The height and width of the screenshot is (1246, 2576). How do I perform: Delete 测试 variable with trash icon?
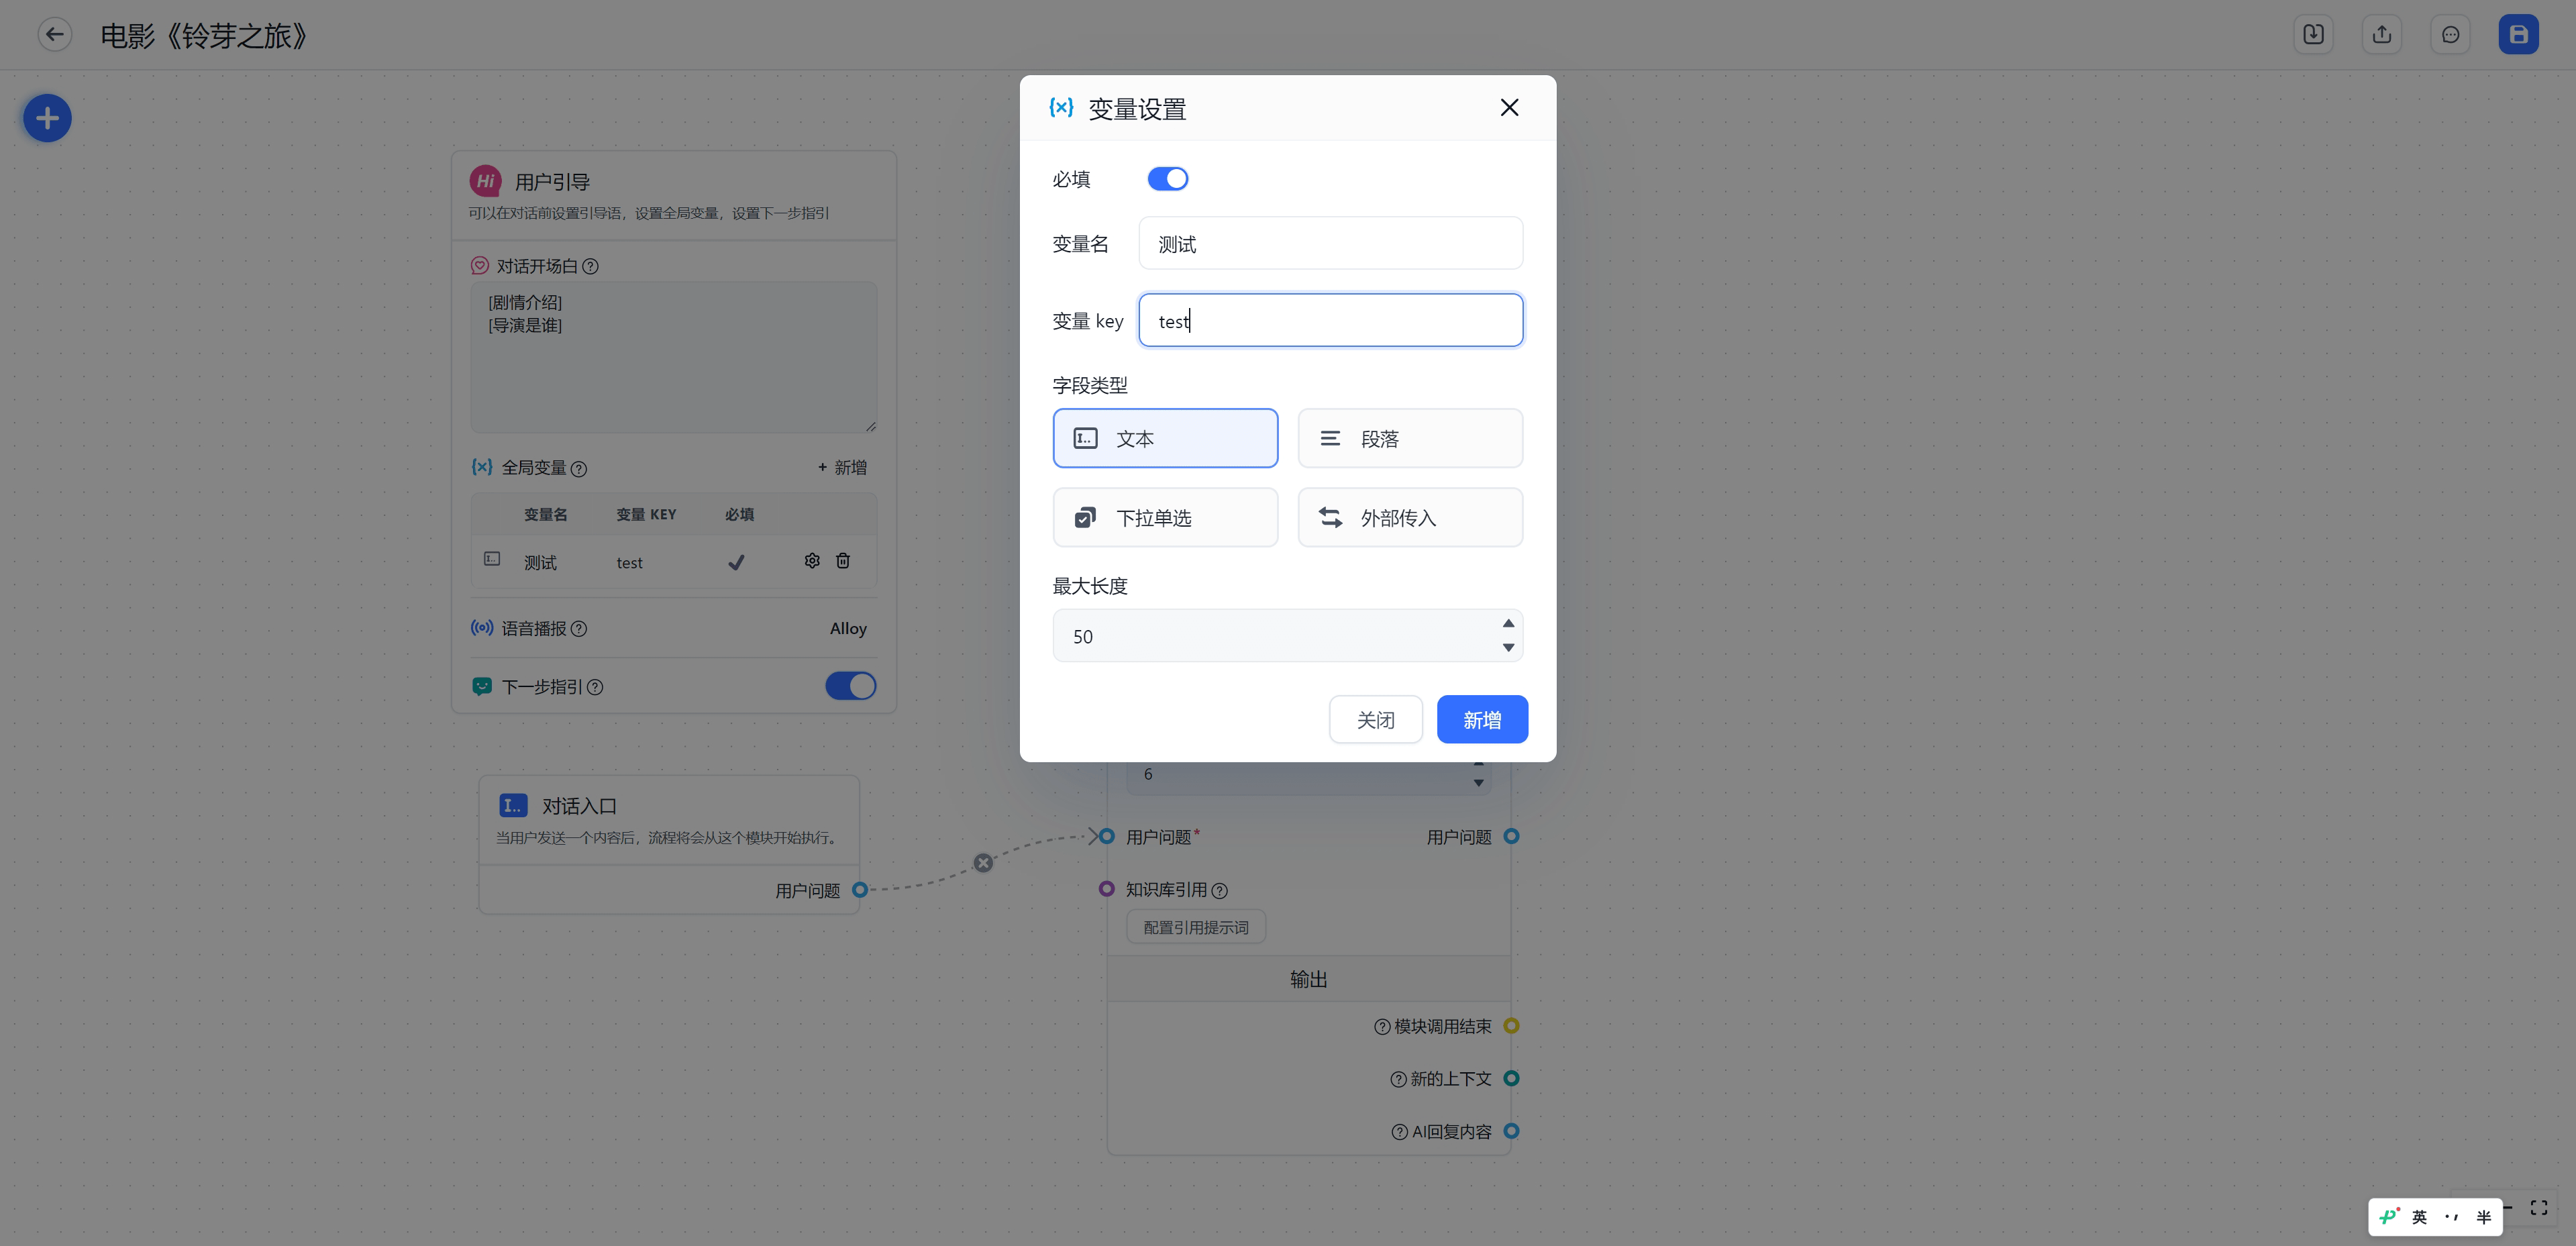843,561
